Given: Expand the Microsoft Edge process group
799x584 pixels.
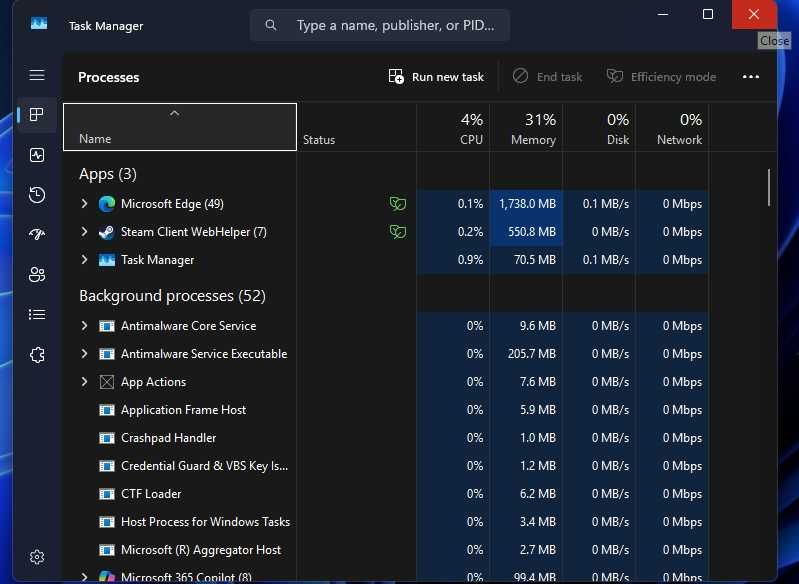Looking at the screenshot, I should point(84,204).
